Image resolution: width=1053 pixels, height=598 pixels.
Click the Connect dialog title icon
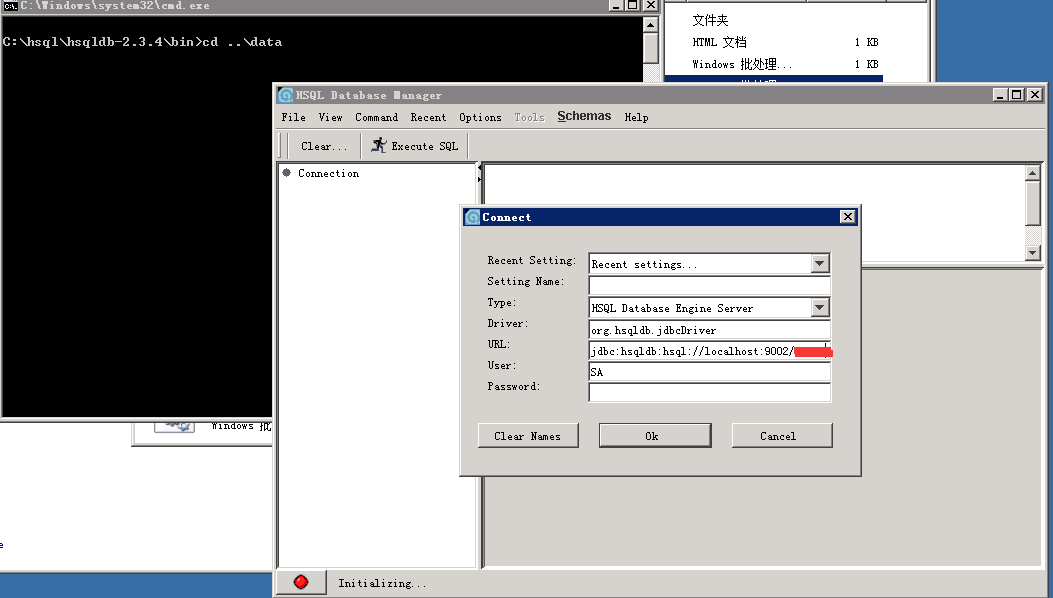[472, 217]
